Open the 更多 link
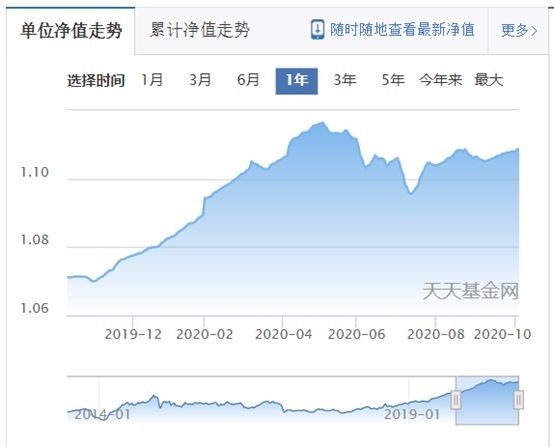Image resolution: width=554 pixels, height=447 pixels. [519, 30]
